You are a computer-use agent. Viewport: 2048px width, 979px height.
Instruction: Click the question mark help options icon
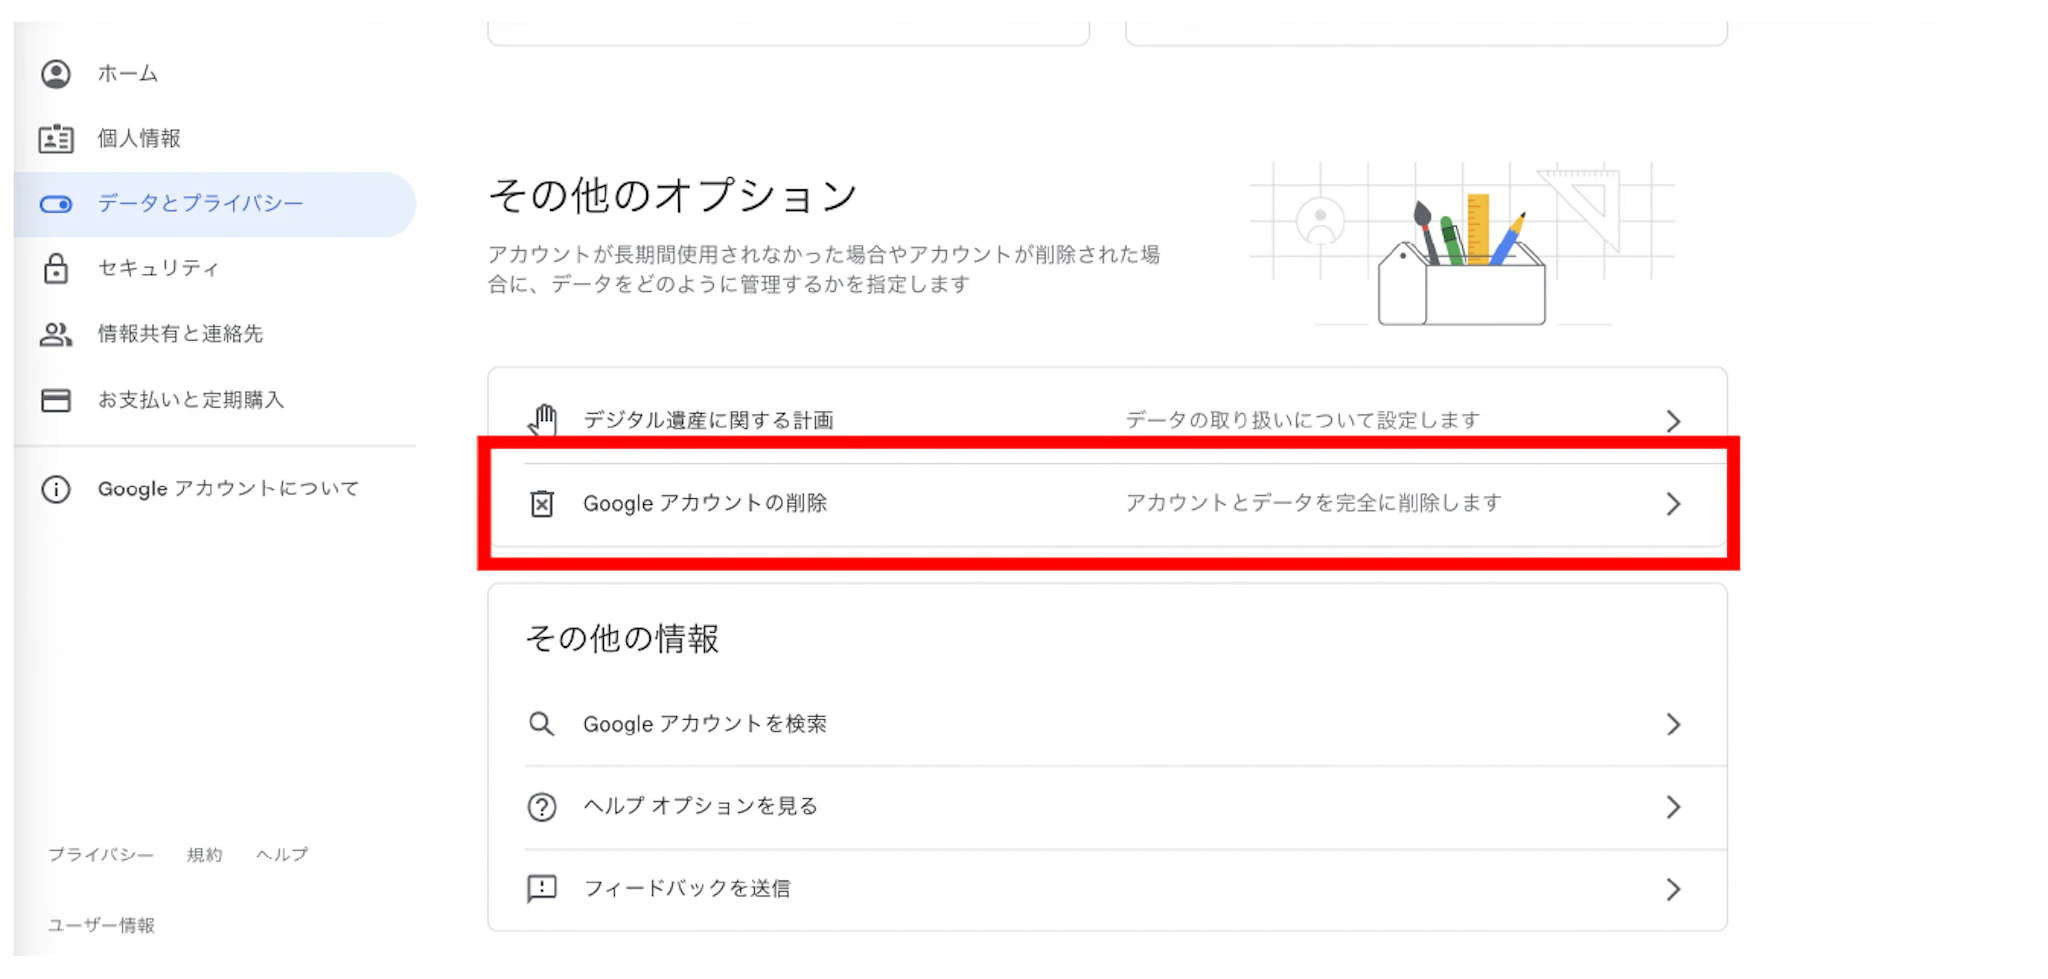tap(541, 807)
